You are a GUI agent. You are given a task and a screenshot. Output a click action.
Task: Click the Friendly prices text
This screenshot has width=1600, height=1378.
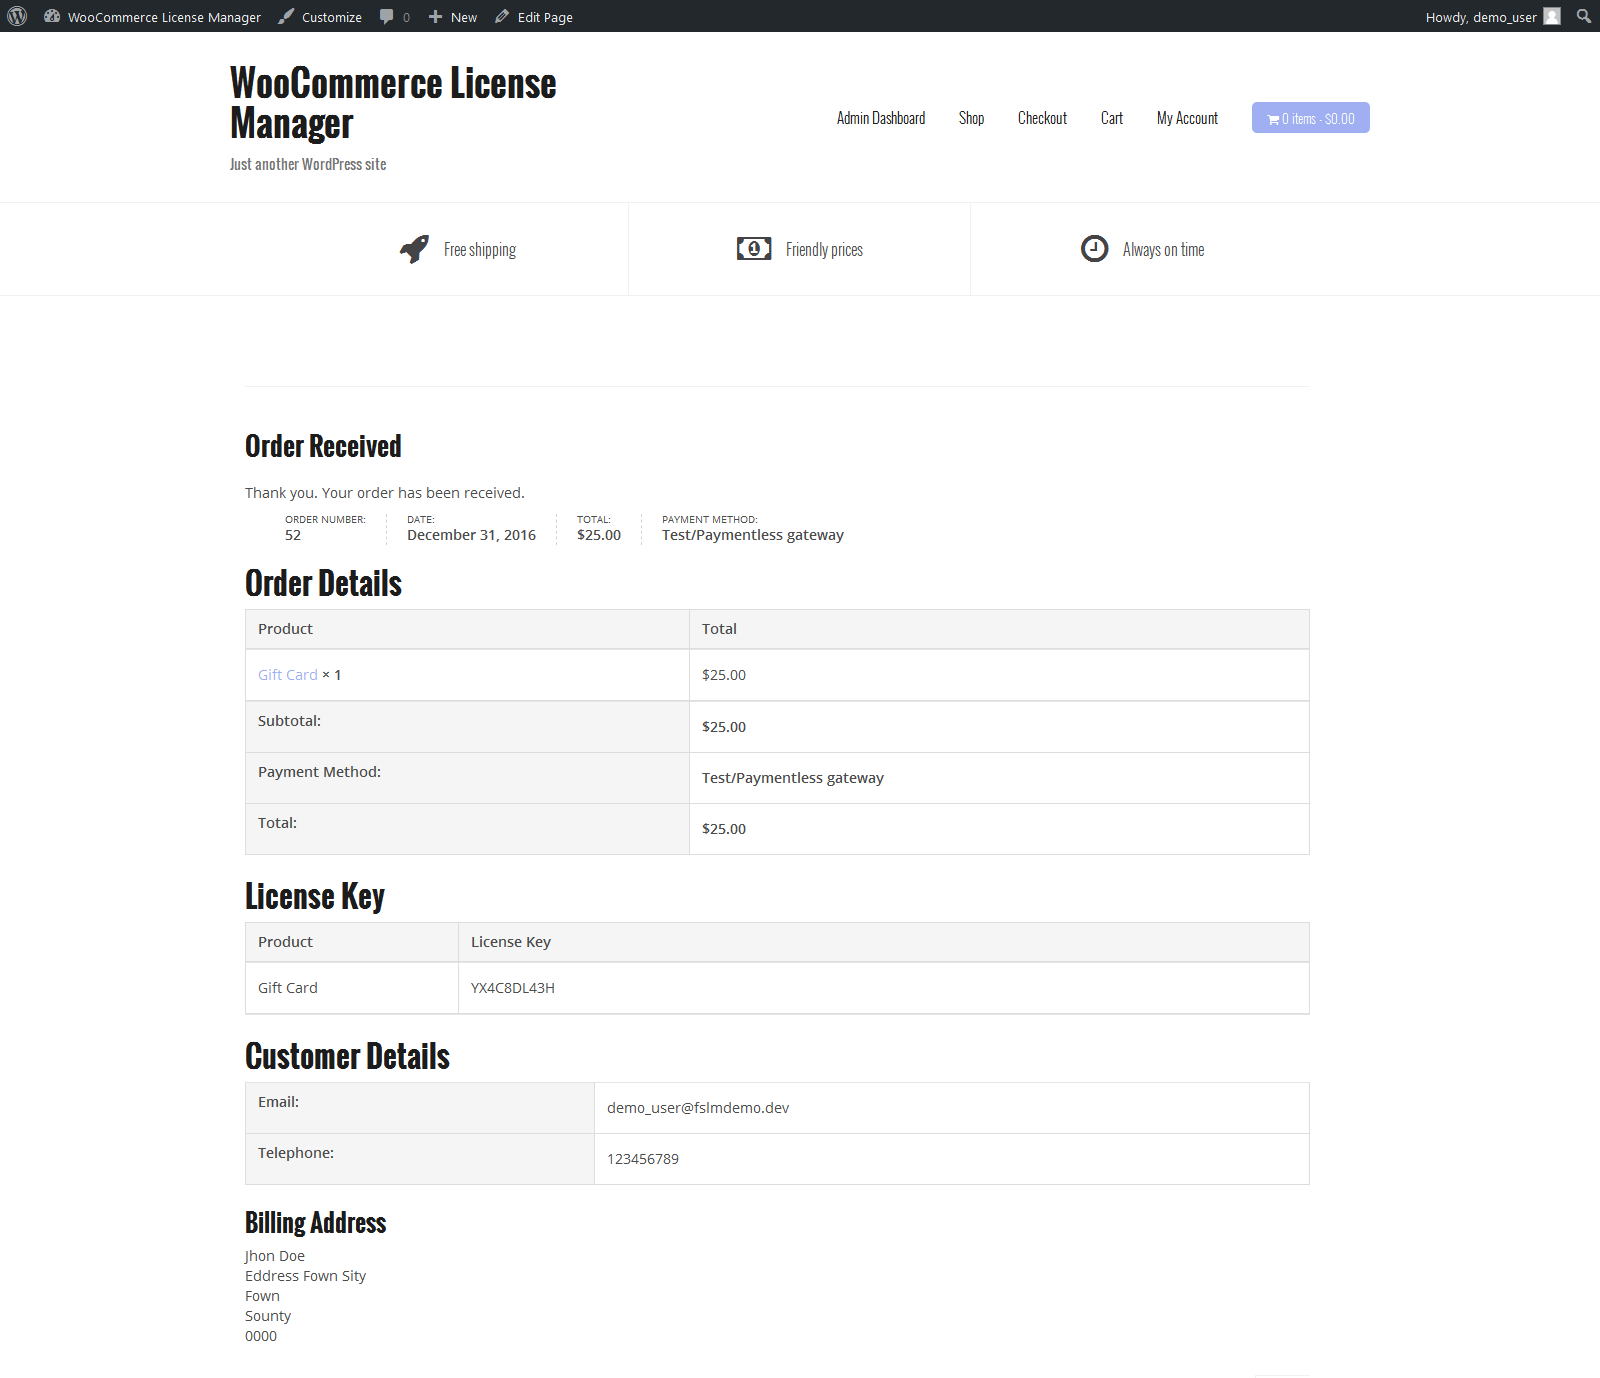(x=824, y=250)
